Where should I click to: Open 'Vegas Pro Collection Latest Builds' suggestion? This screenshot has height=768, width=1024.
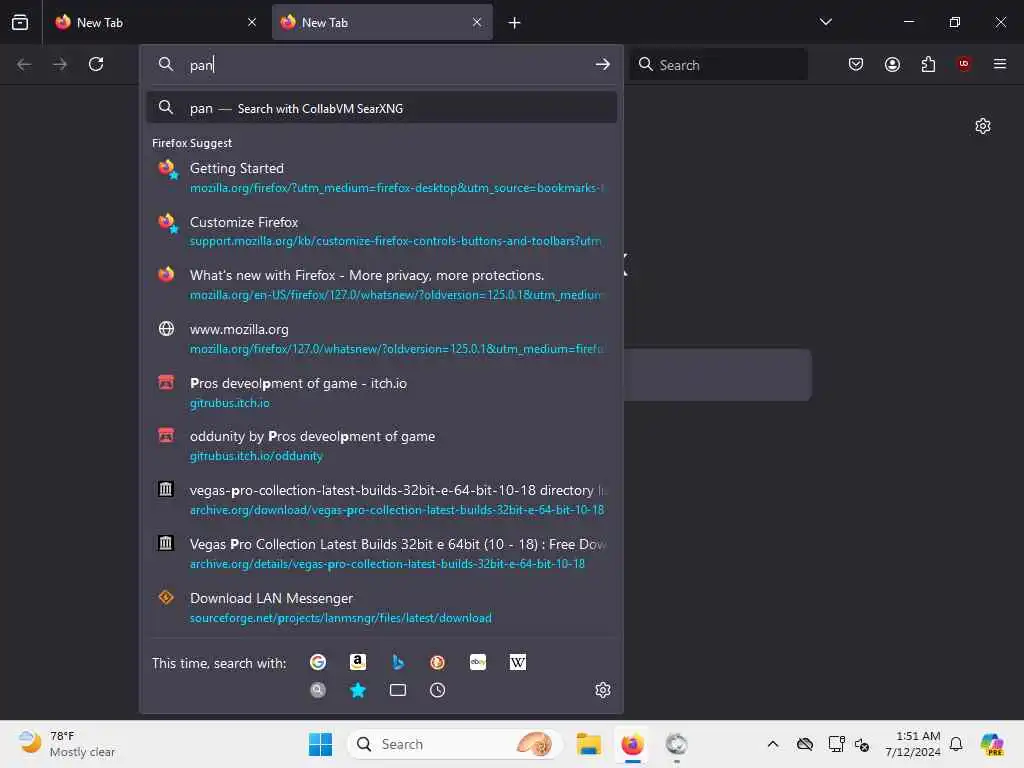[381, 554]
